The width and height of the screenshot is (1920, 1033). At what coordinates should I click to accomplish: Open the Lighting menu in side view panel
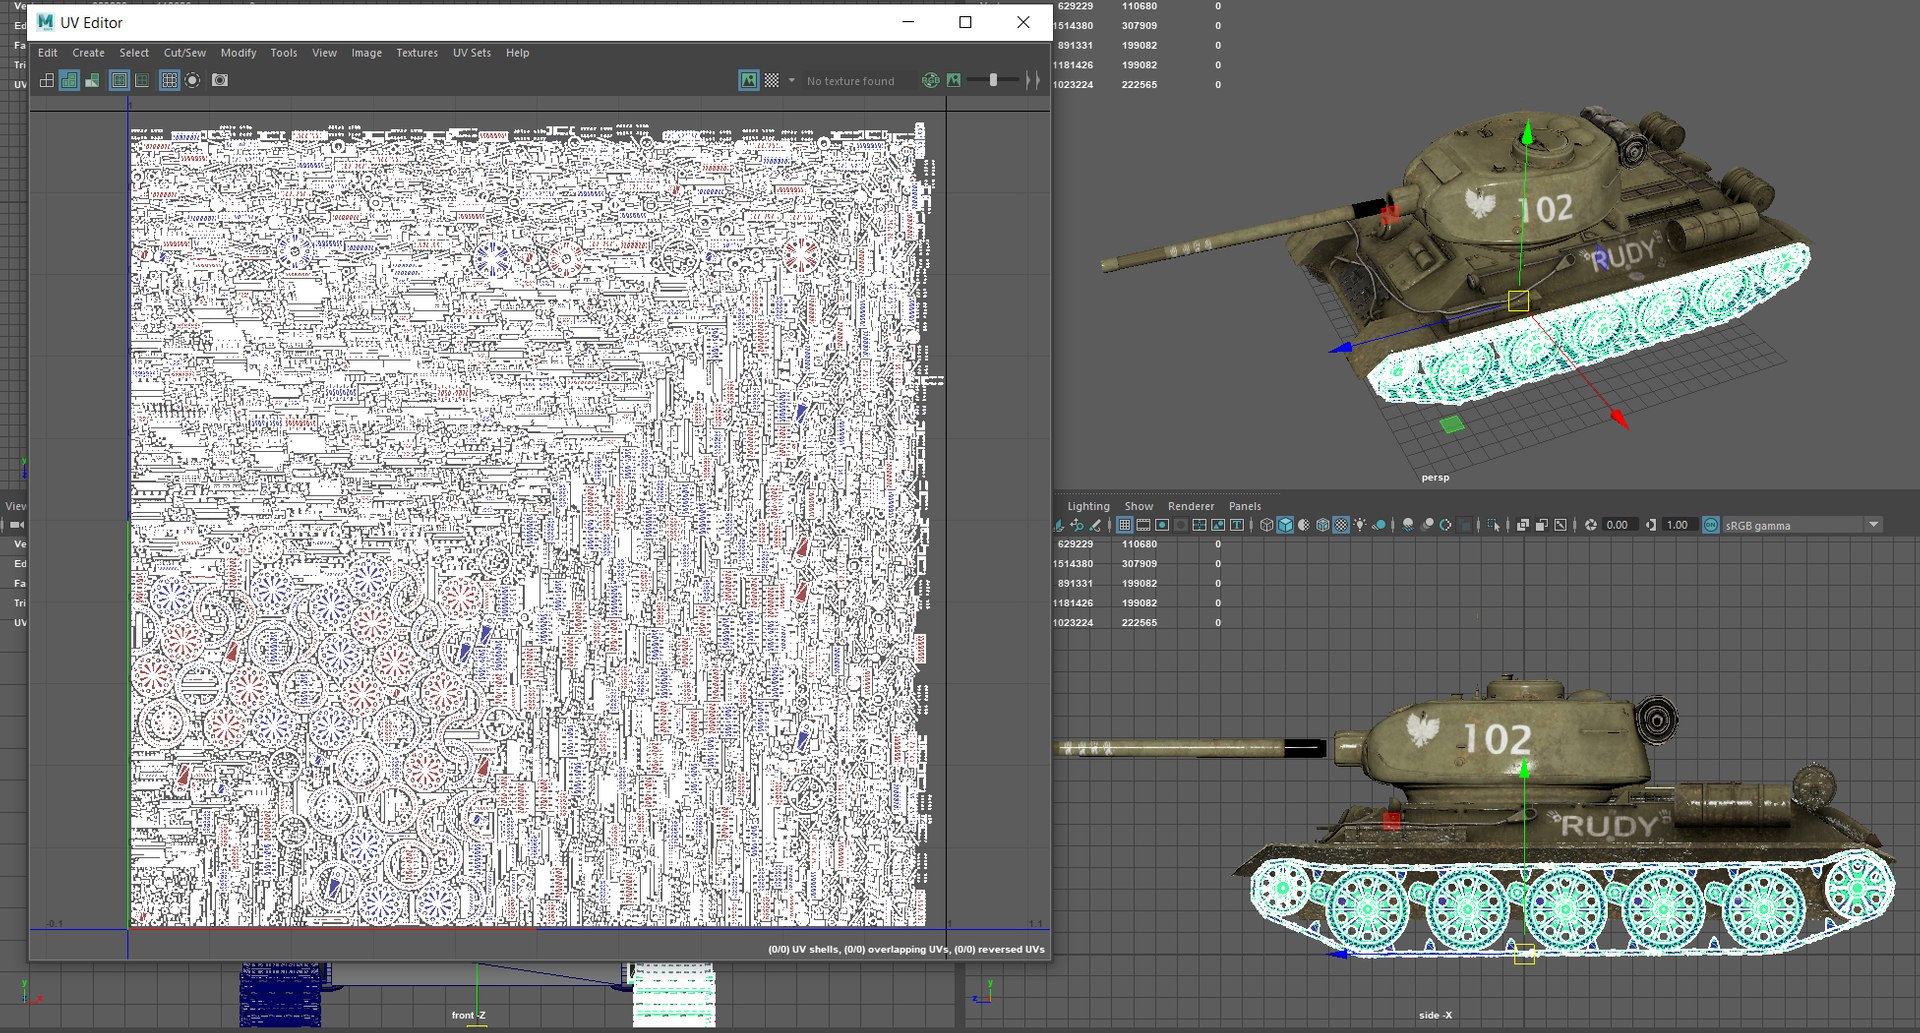[x=1088, y=506]
